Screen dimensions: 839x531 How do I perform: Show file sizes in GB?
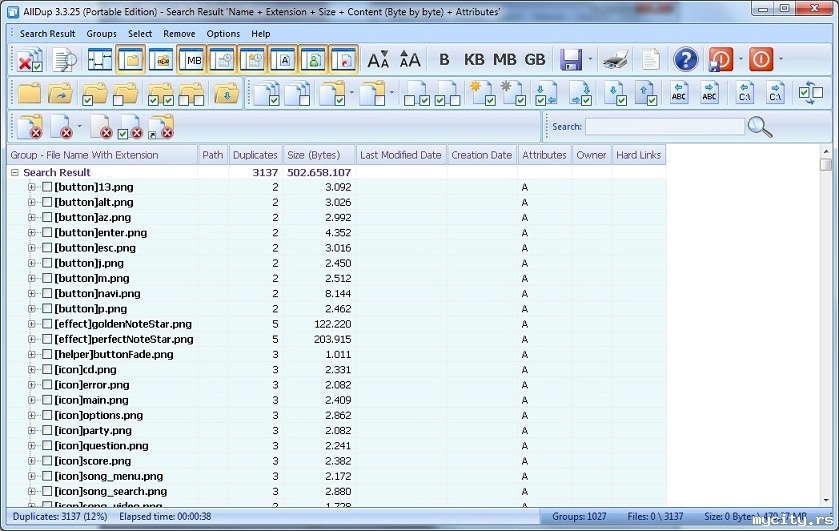(535, 59)
